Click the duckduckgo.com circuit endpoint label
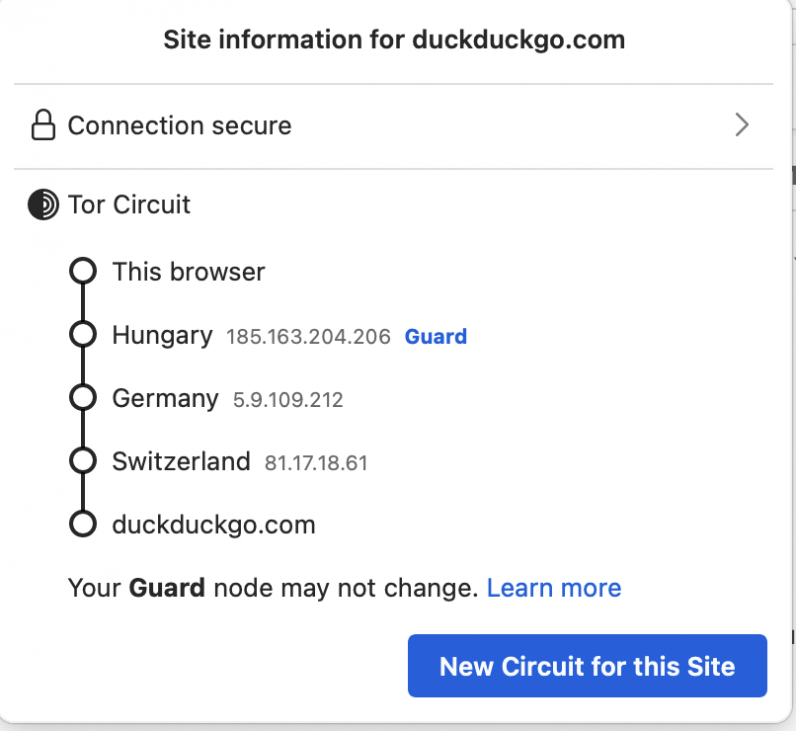 coord(214,525)
